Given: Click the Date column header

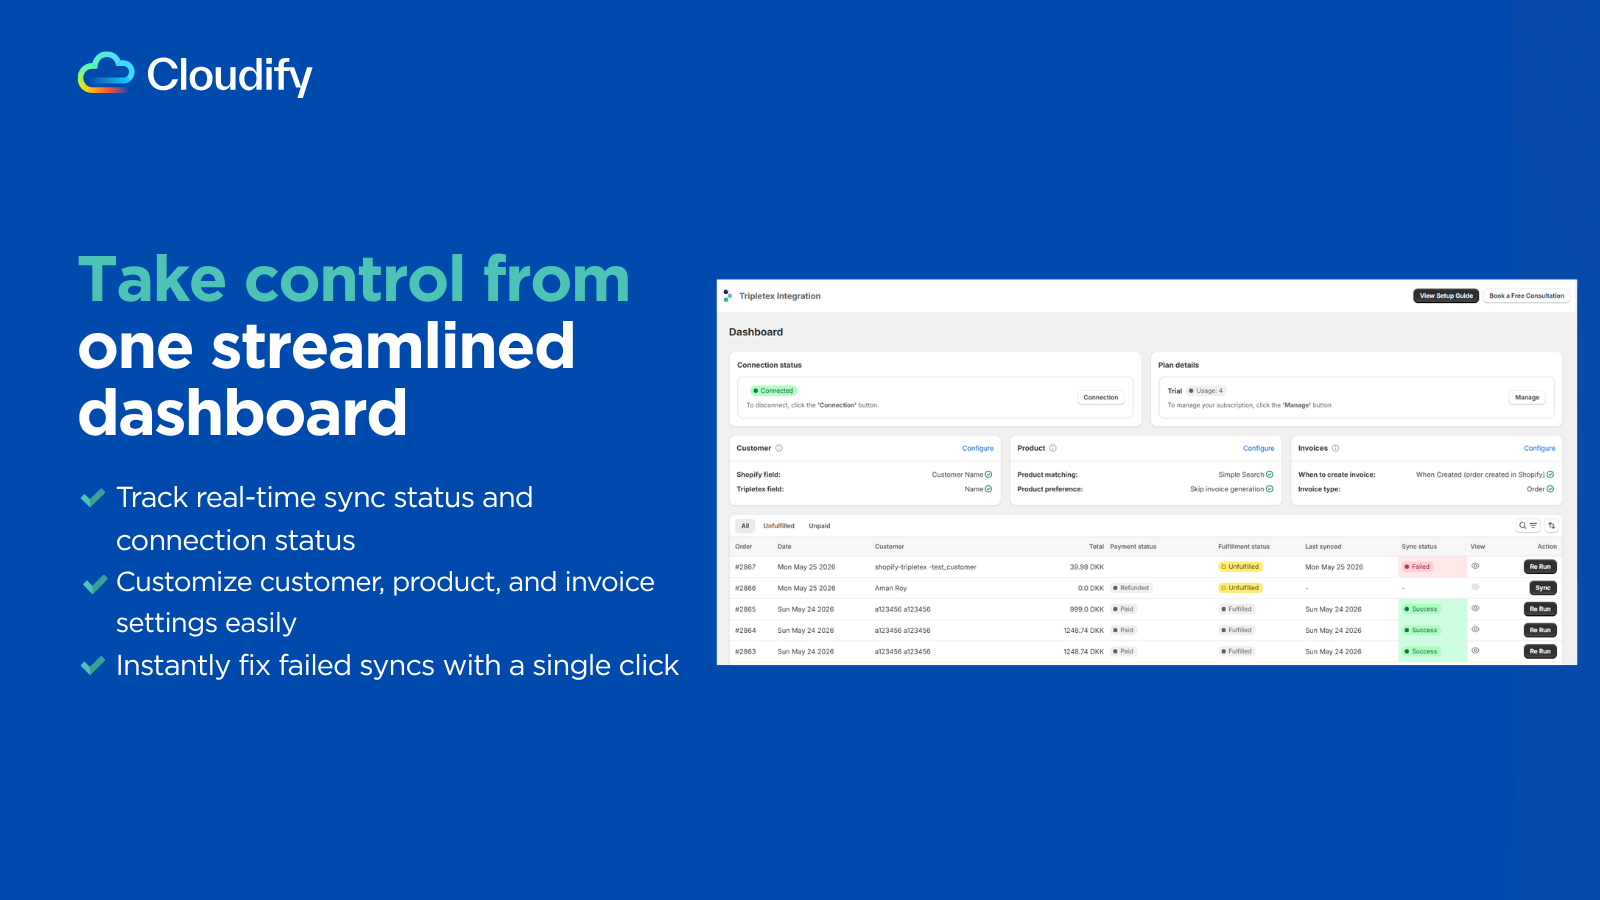Looking at the screenshot, I should pyautogui.click(x=785, y=547).
